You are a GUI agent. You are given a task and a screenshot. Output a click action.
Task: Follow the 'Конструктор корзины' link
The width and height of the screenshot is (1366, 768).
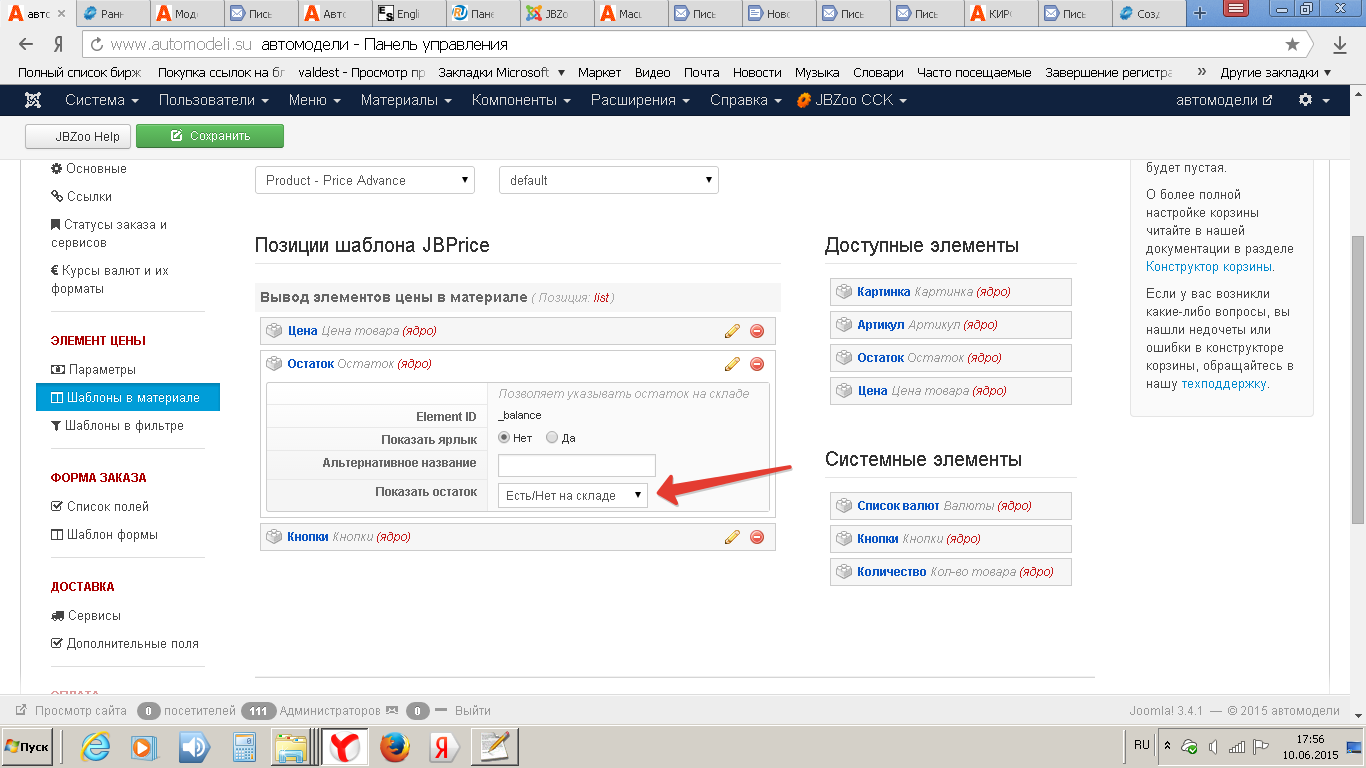1209,267
